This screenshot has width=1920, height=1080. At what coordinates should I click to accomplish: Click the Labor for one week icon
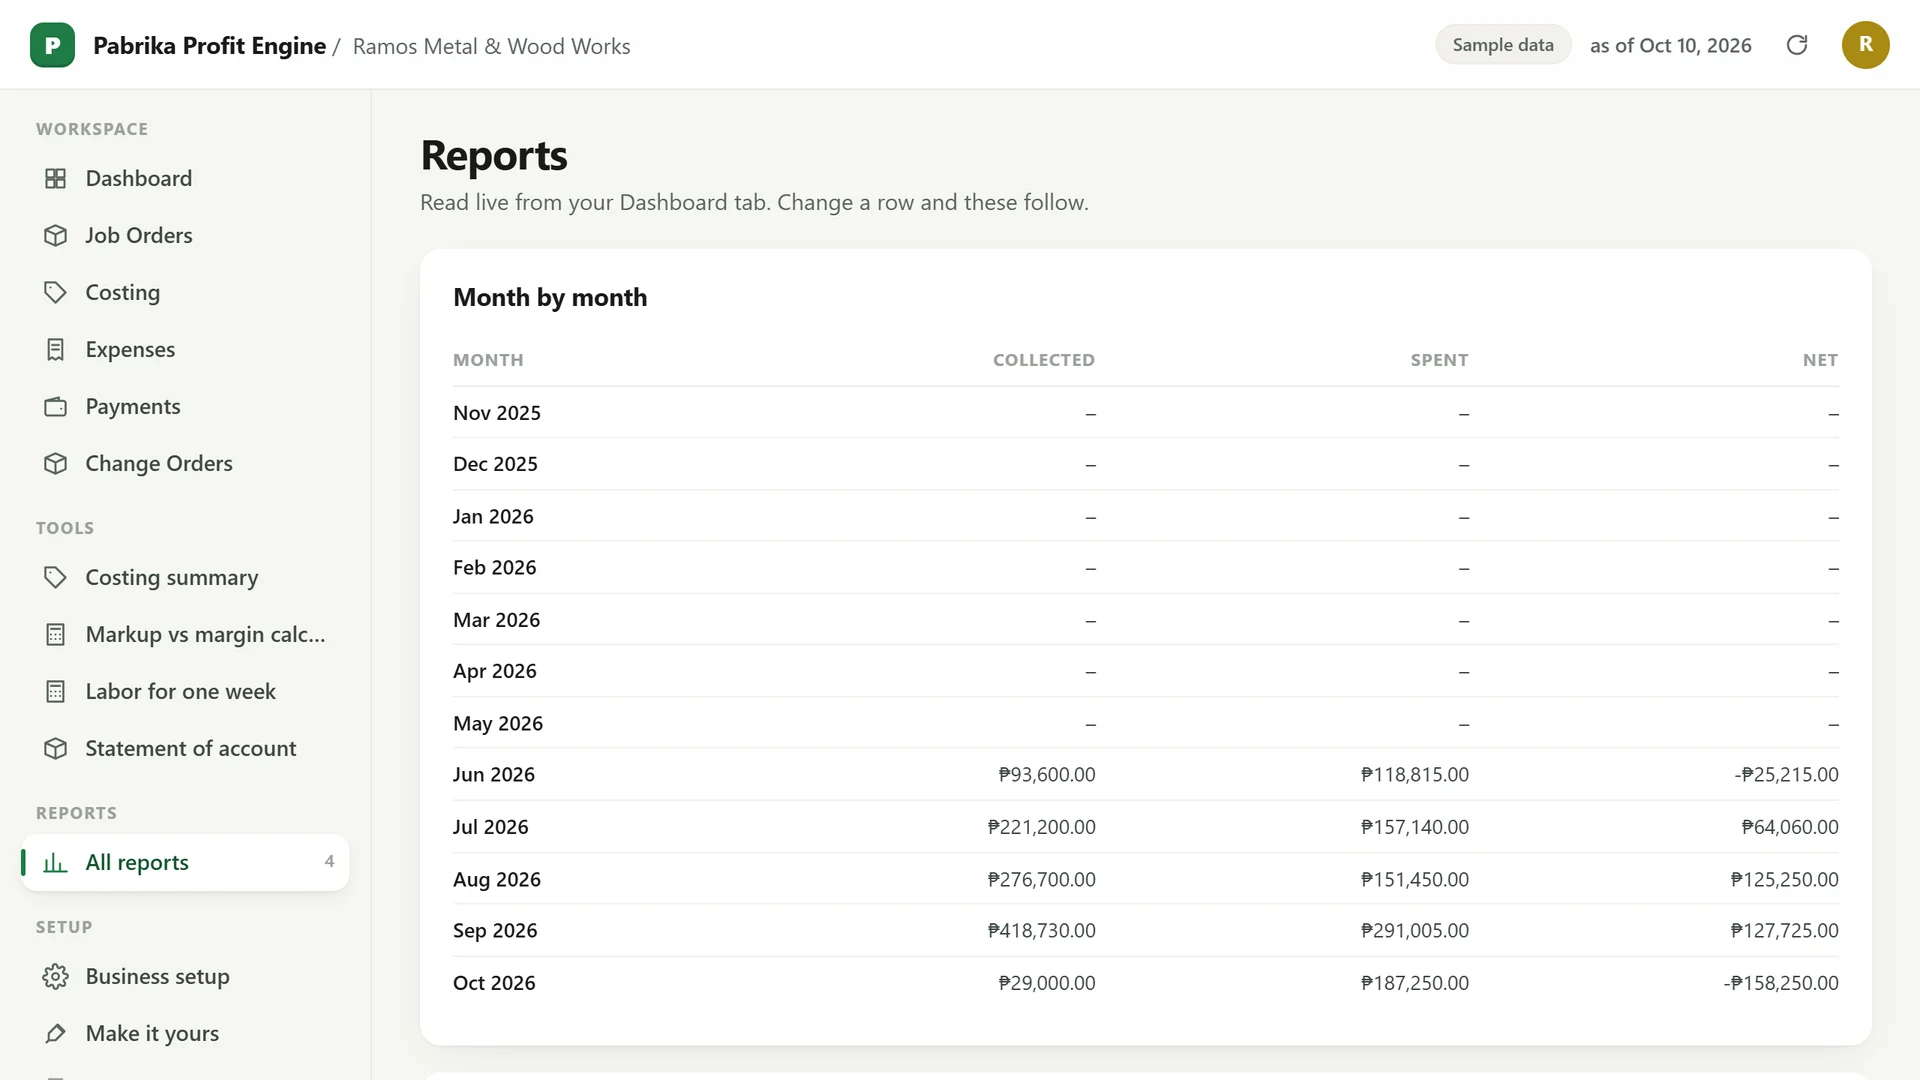pyautogui.click(x=56, y=691)
